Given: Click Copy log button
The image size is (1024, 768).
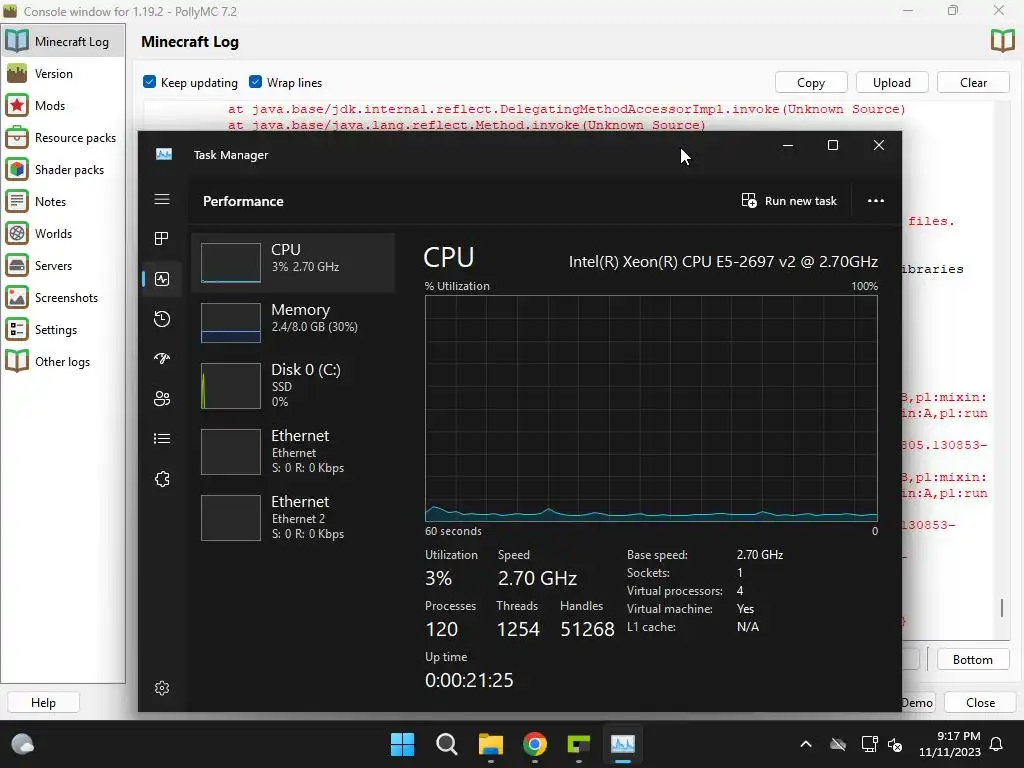Looking at the screenshot, I should tap(811, 83).
